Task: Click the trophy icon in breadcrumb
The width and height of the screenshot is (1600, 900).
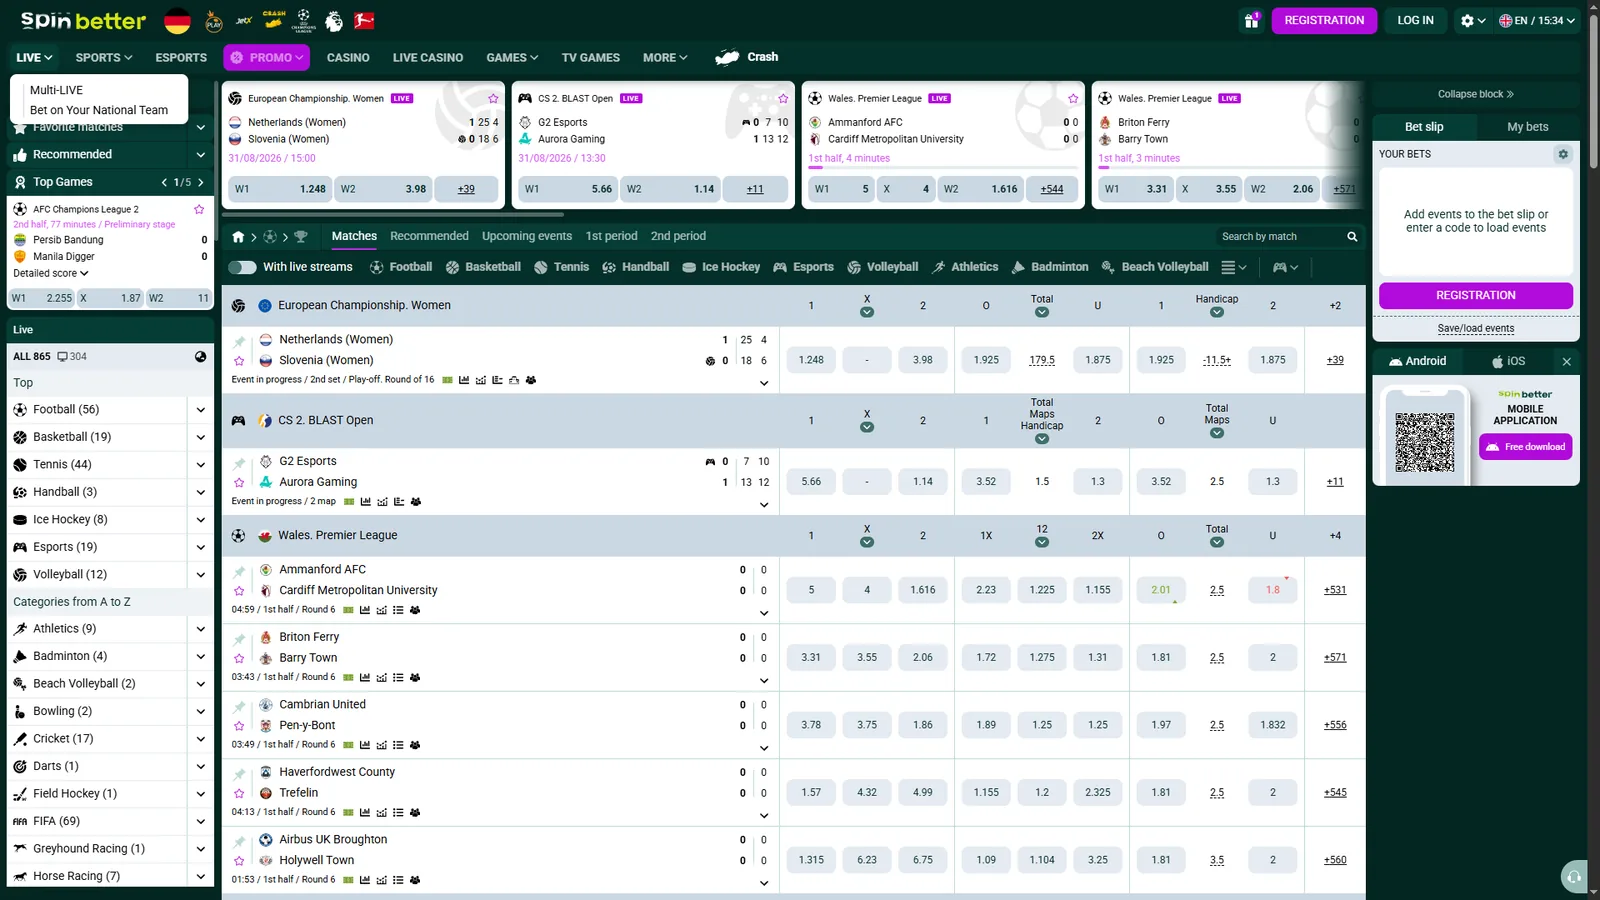Action: click(x=301, y=237)
